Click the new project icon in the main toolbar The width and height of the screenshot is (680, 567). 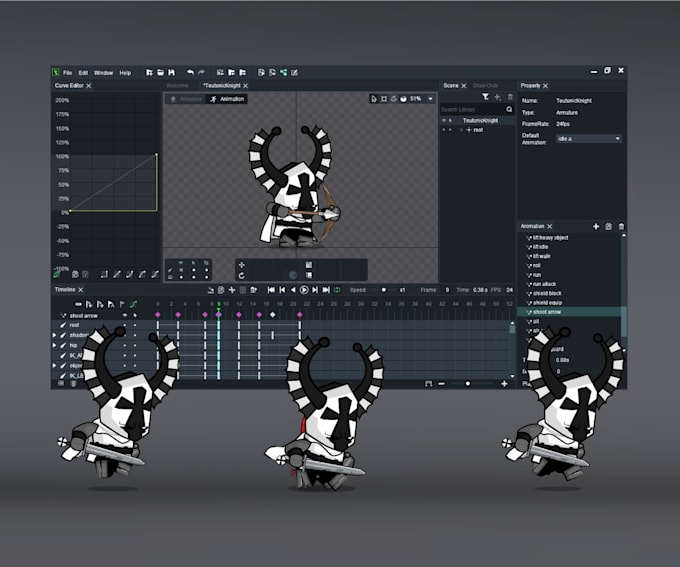149,72
